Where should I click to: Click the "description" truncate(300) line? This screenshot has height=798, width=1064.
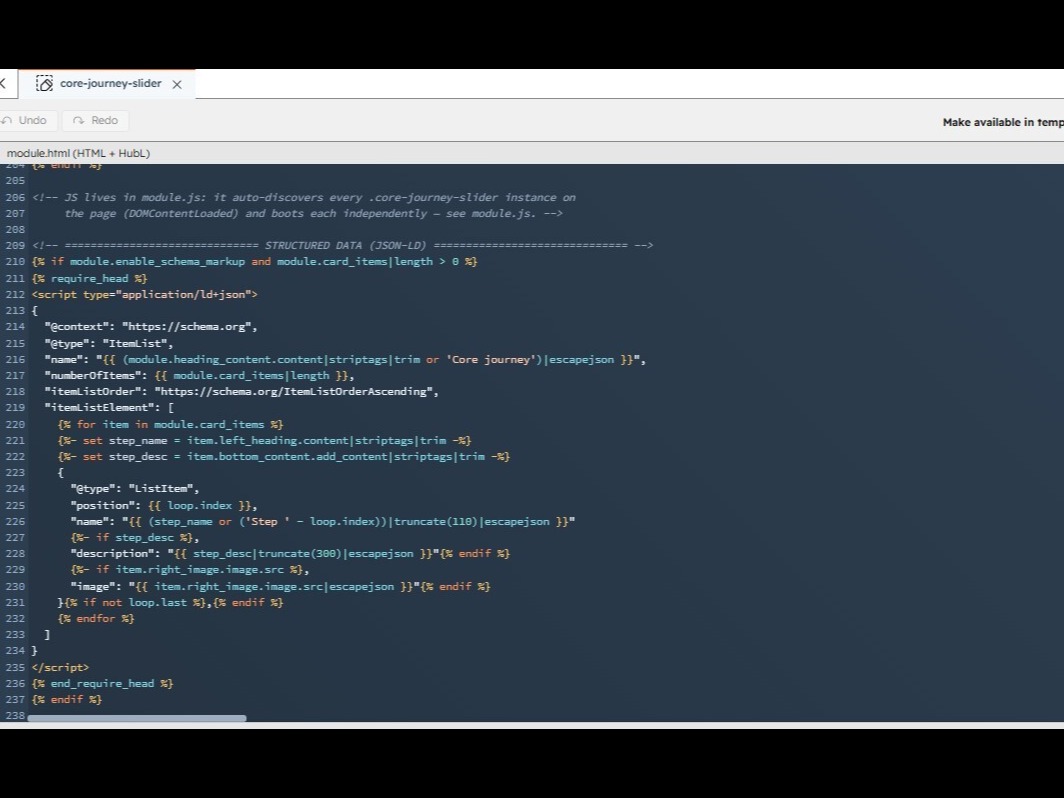tap(290, 554)
